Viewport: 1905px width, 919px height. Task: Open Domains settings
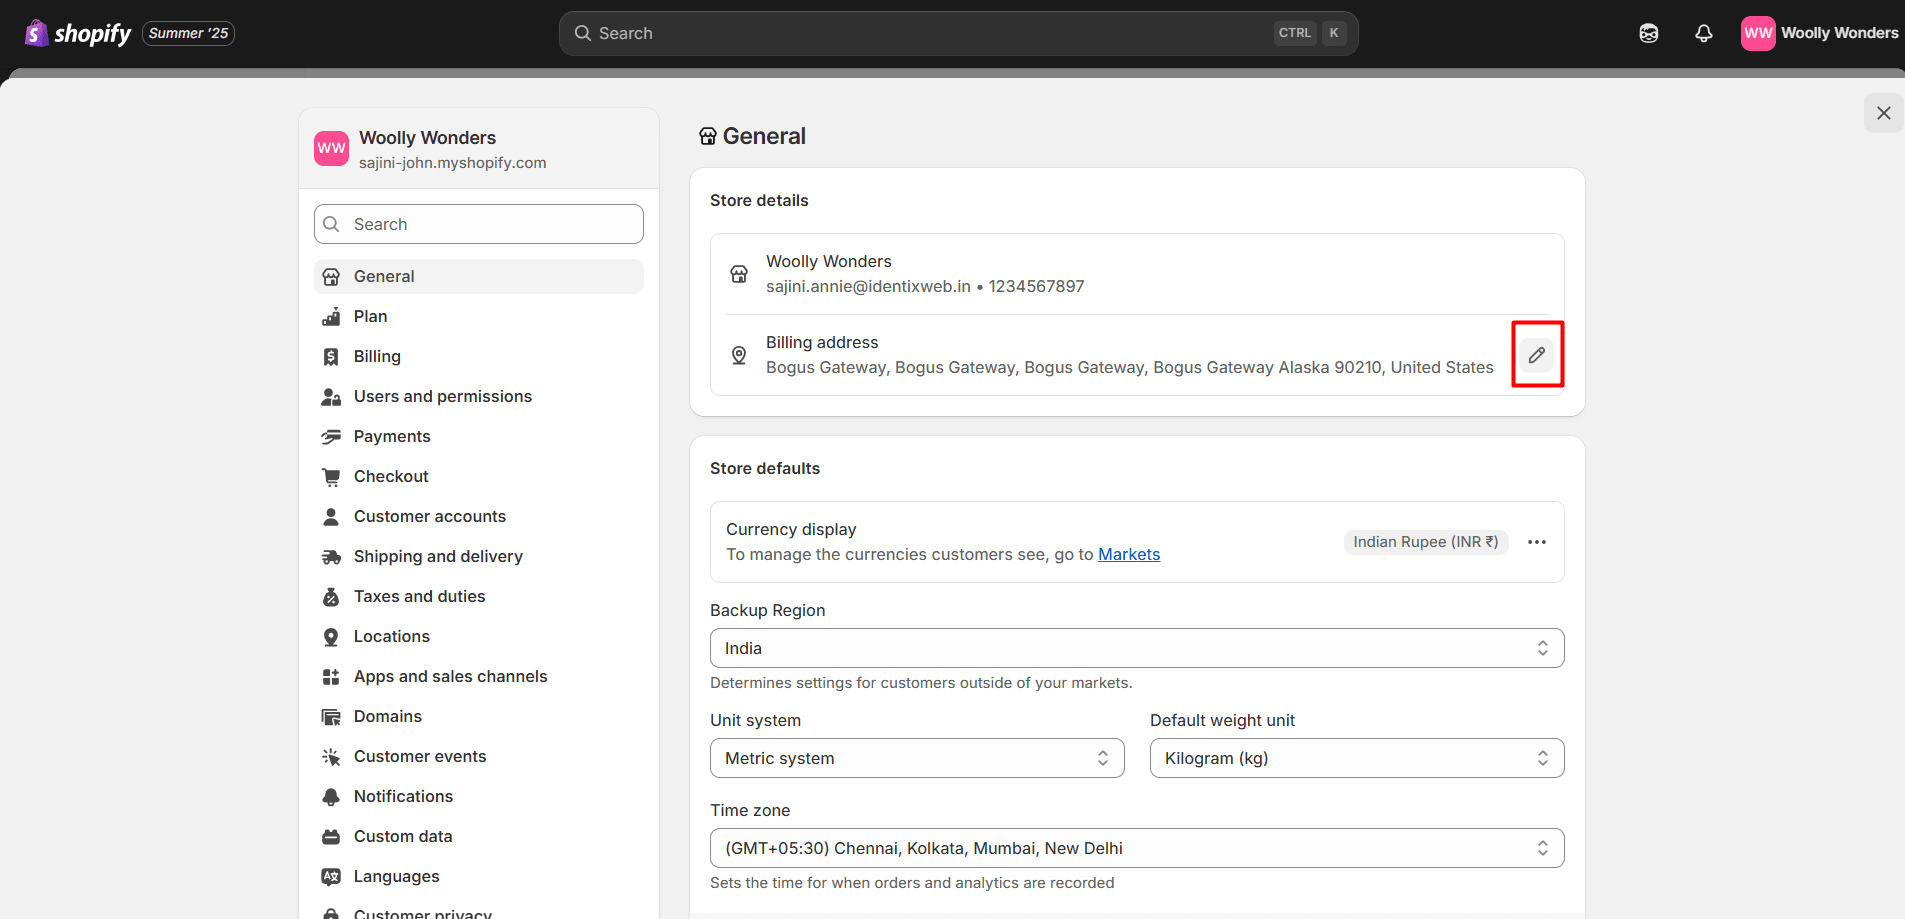point(479,716)
